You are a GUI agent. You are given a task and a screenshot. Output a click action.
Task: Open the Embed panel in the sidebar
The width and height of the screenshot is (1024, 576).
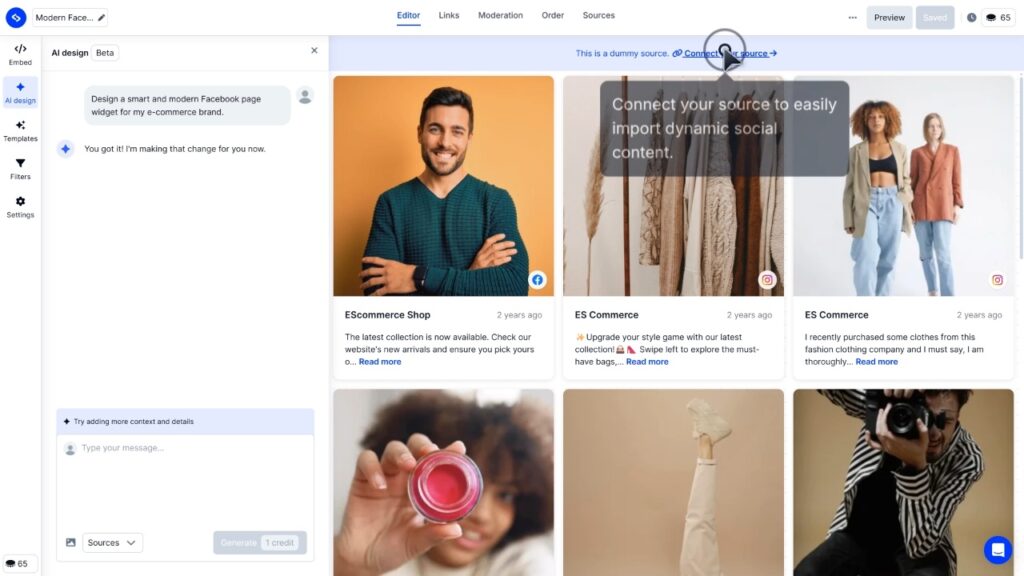pyautogui.click(x=20, y=52)
